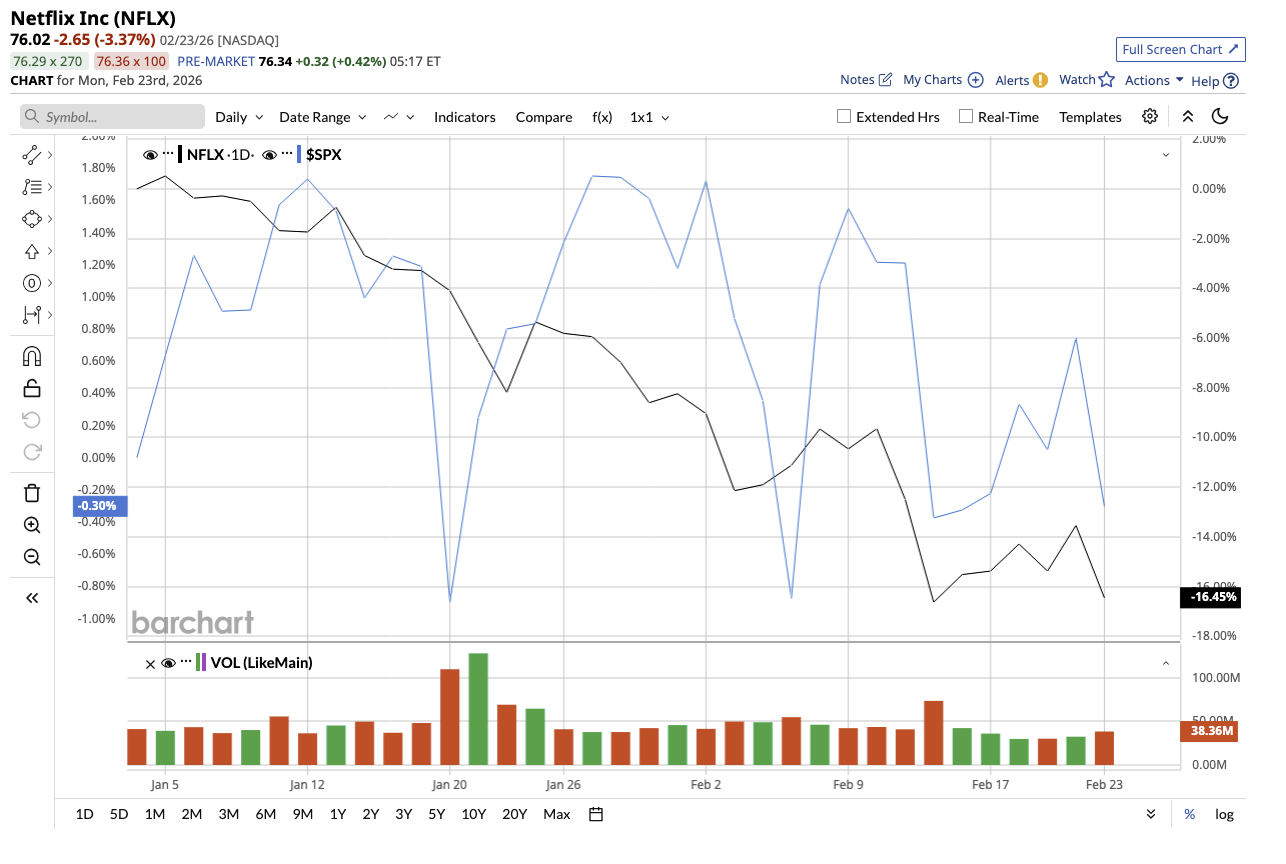
Task: Delete drawings with the trash icon
Action: pyautogui.click(x=31, y=493)
